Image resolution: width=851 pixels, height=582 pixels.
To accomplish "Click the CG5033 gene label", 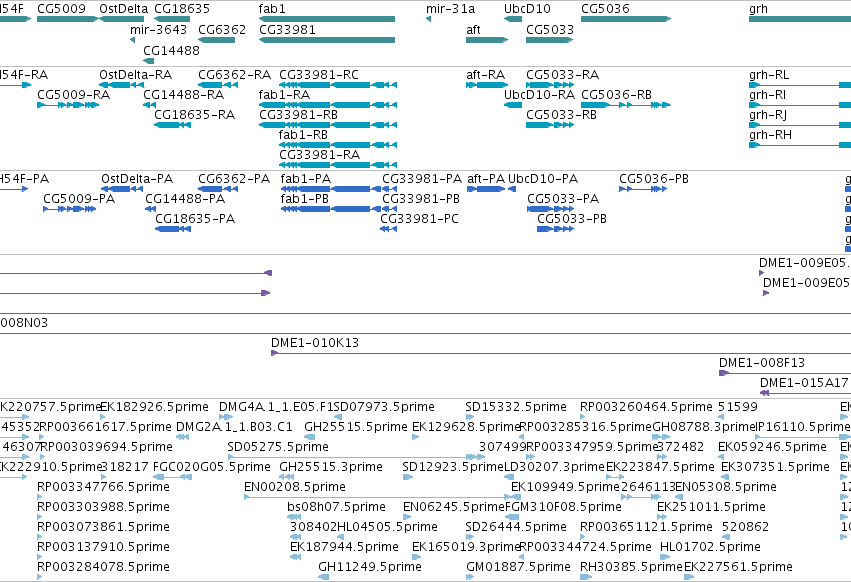I will (550, 29).
